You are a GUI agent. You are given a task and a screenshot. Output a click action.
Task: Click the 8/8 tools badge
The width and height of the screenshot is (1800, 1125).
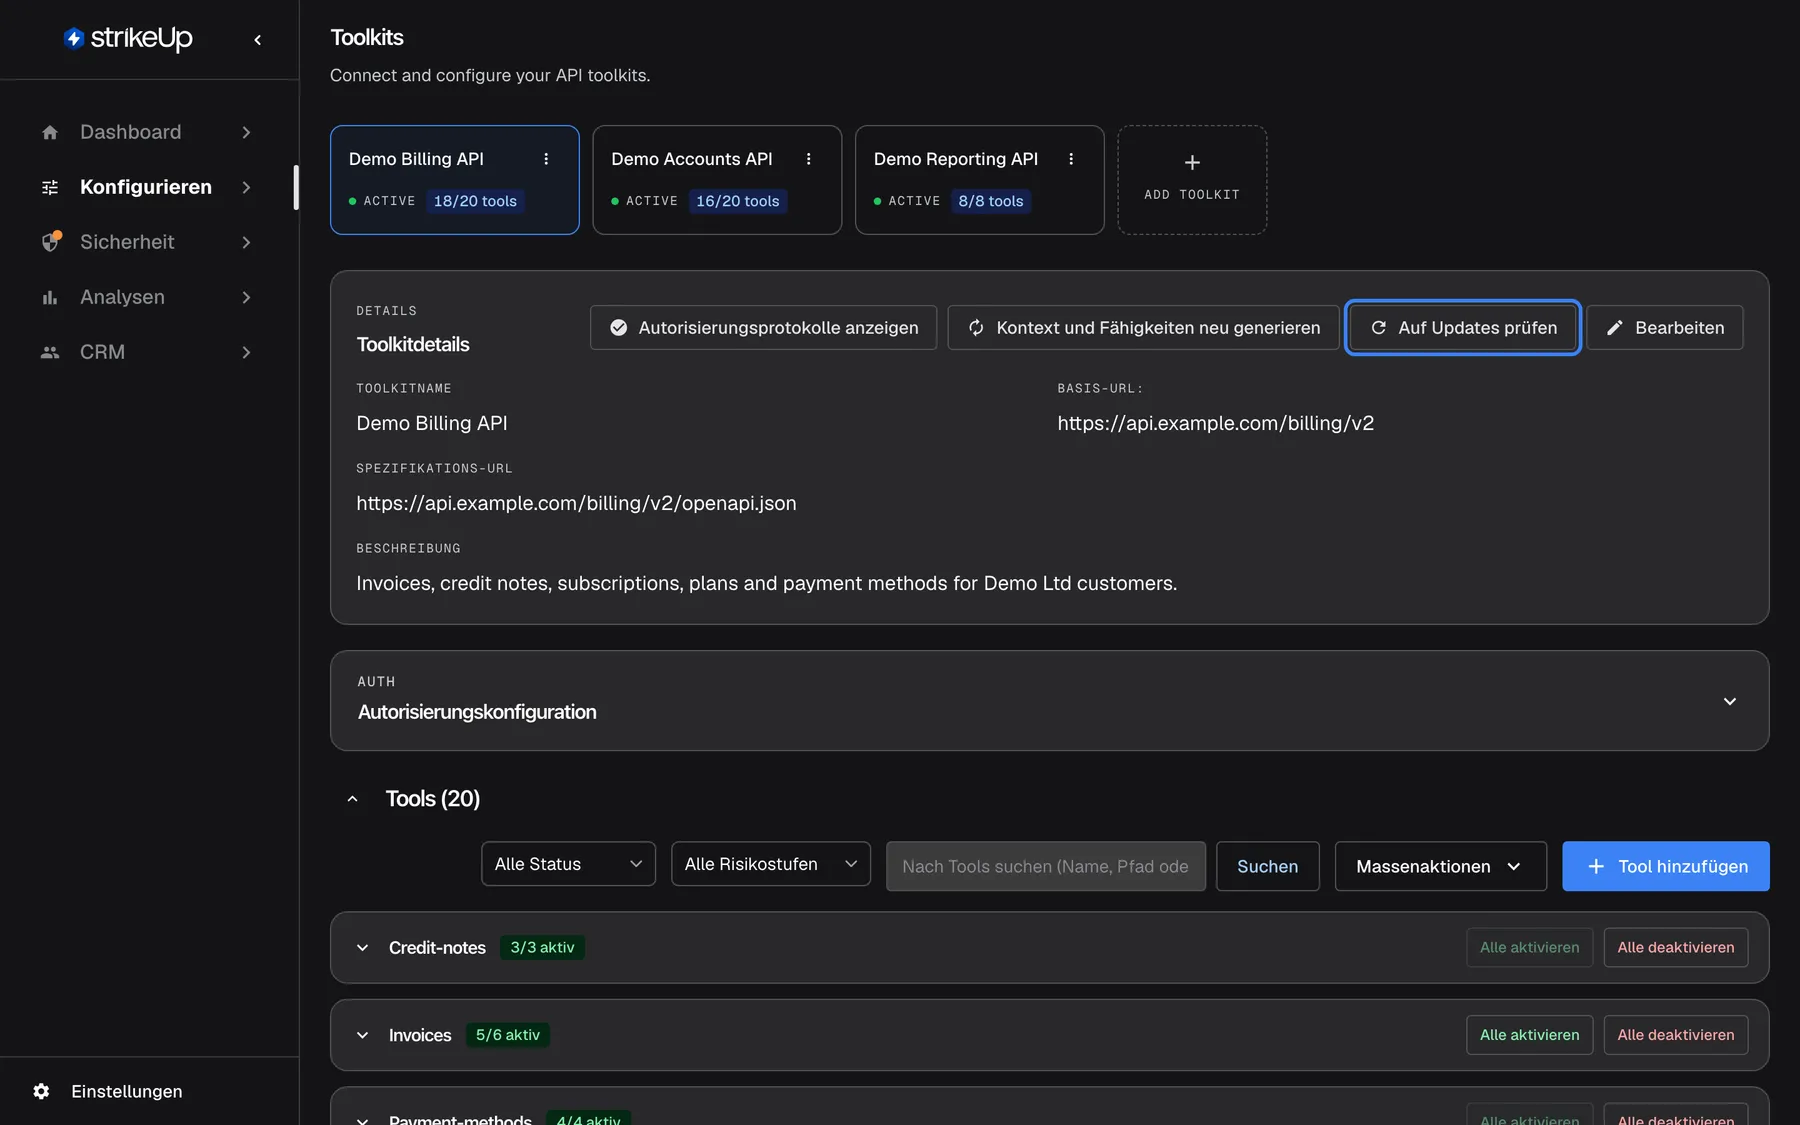pos(991,201)
